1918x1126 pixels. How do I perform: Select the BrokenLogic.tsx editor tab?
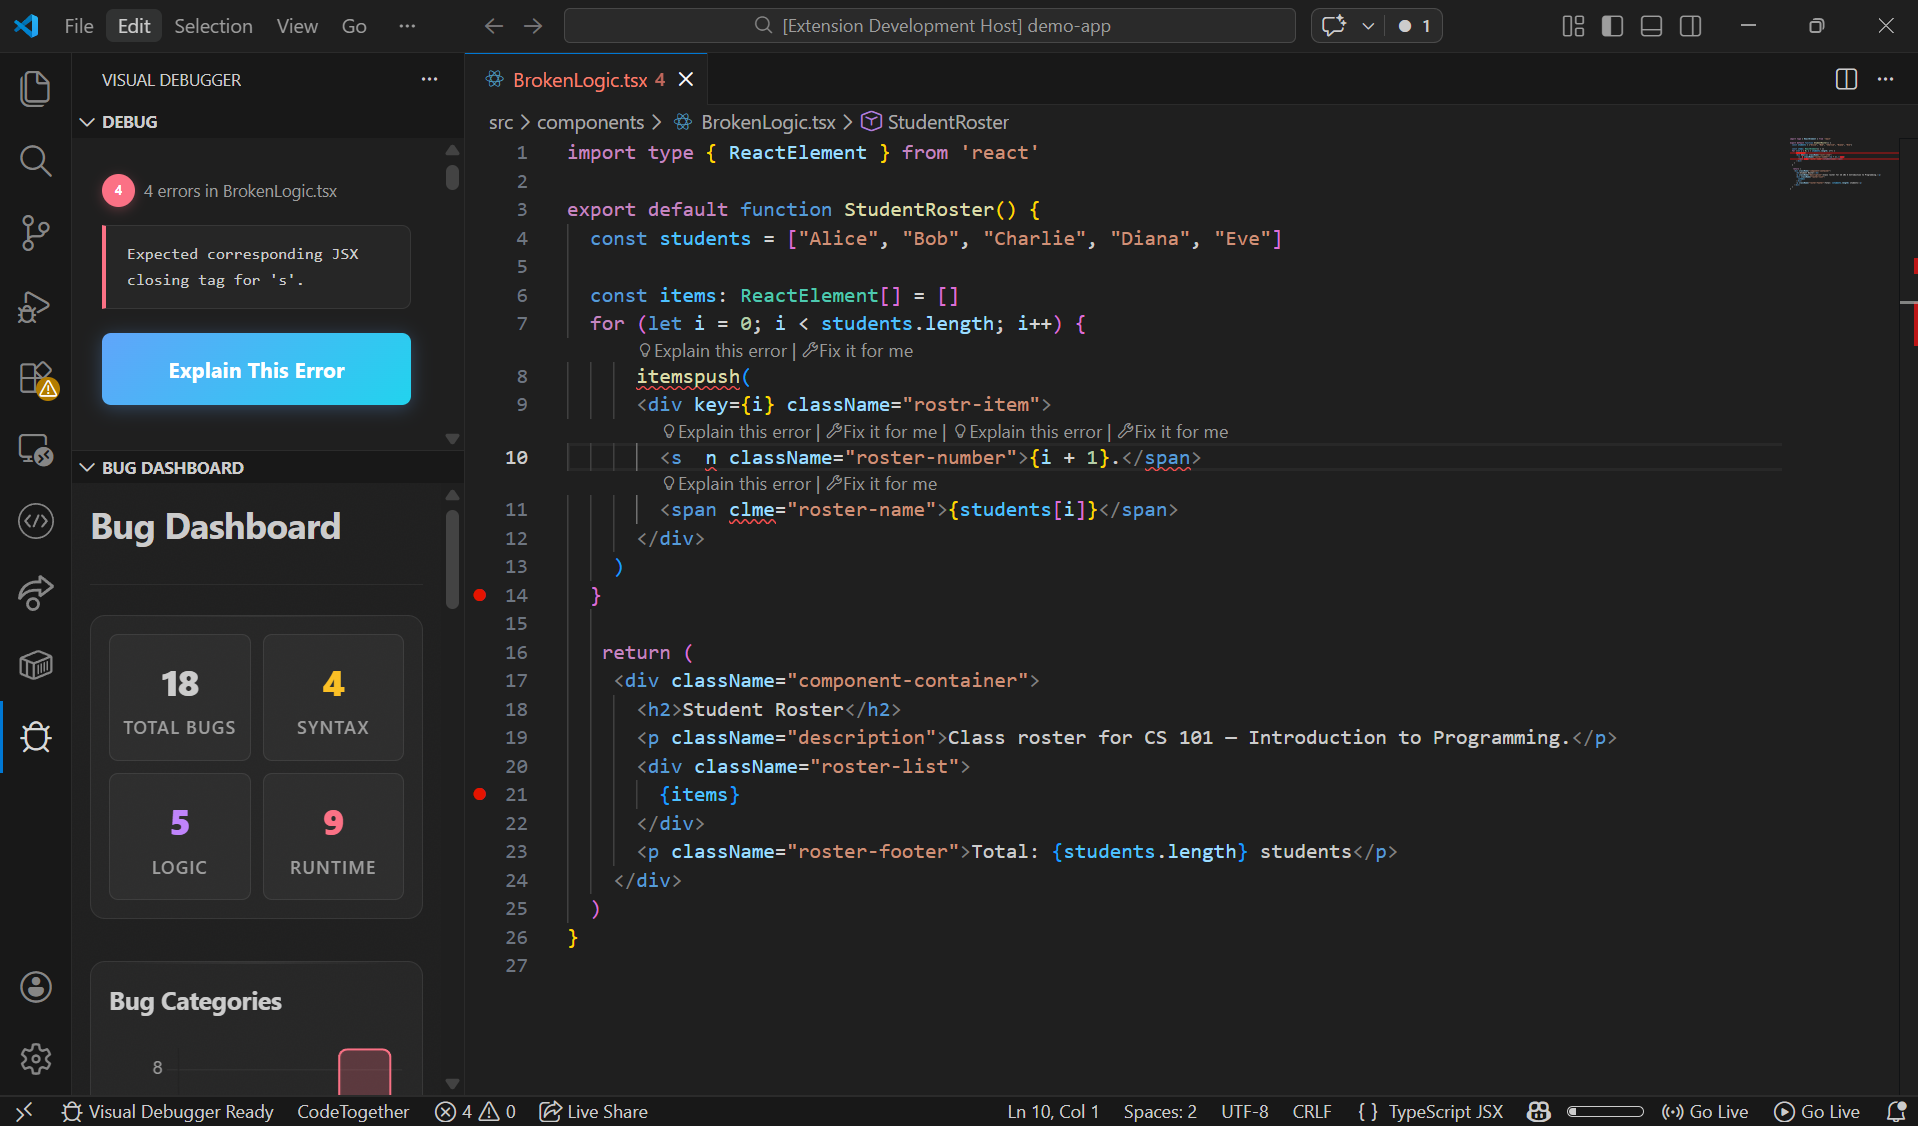[x=580, y=80]
